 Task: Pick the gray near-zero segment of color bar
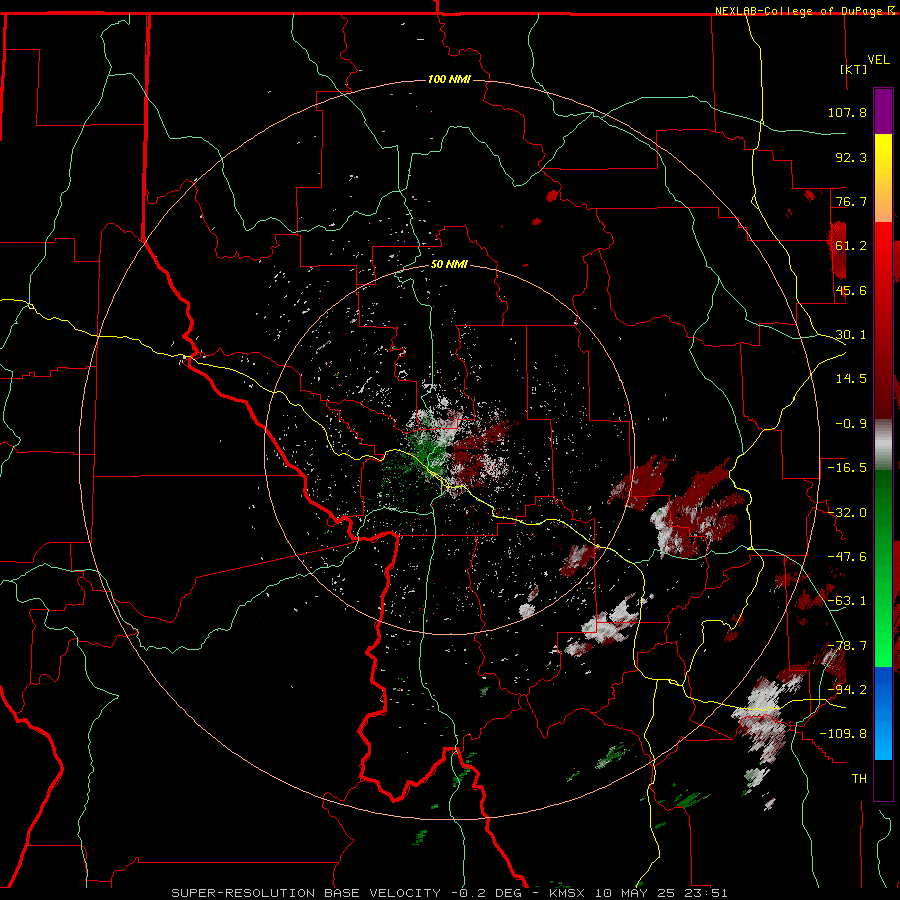pos(883,445)
